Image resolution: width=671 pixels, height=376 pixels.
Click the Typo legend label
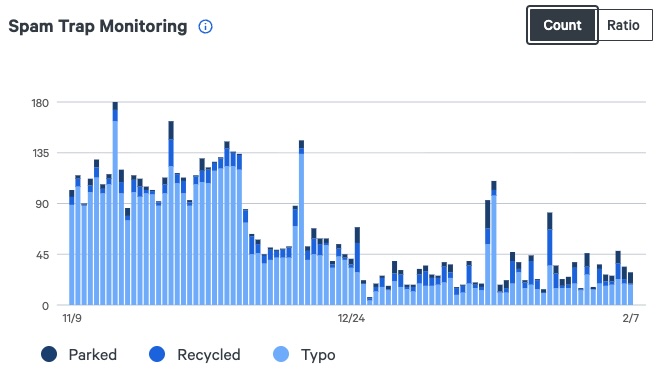click(x=318, y=355)
